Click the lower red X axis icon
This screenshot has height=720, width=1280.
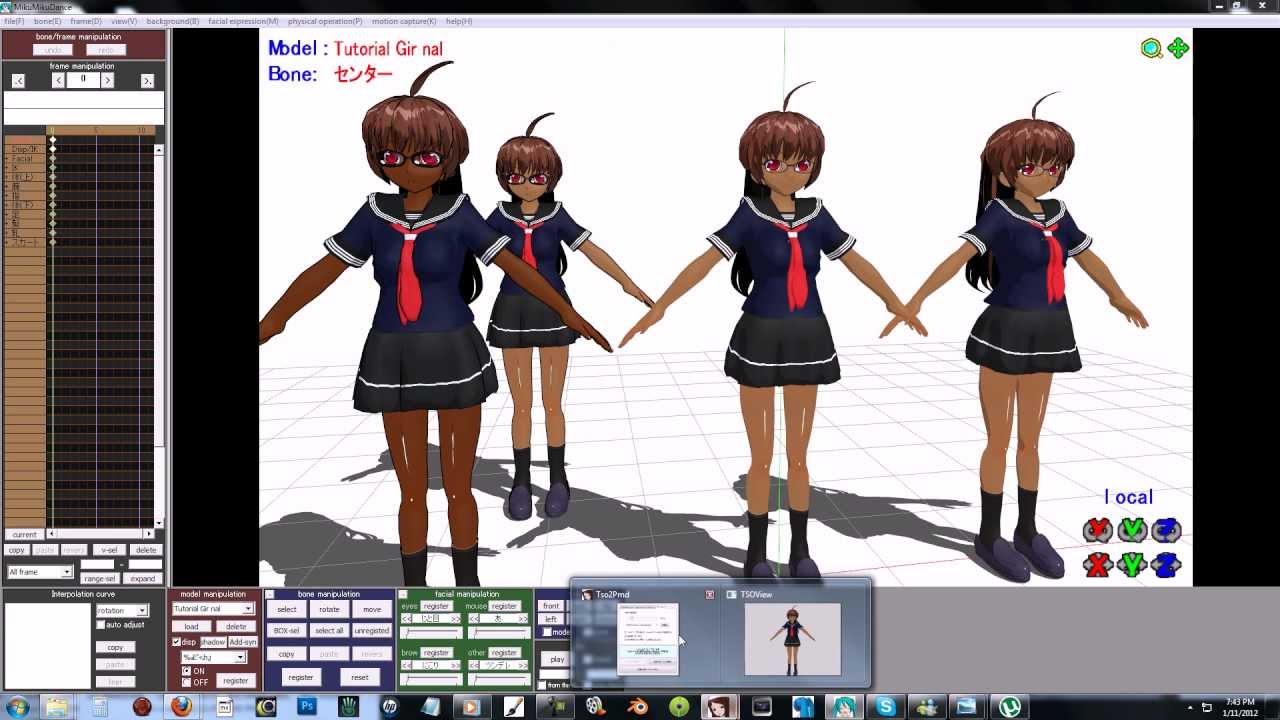[1098, 565]
